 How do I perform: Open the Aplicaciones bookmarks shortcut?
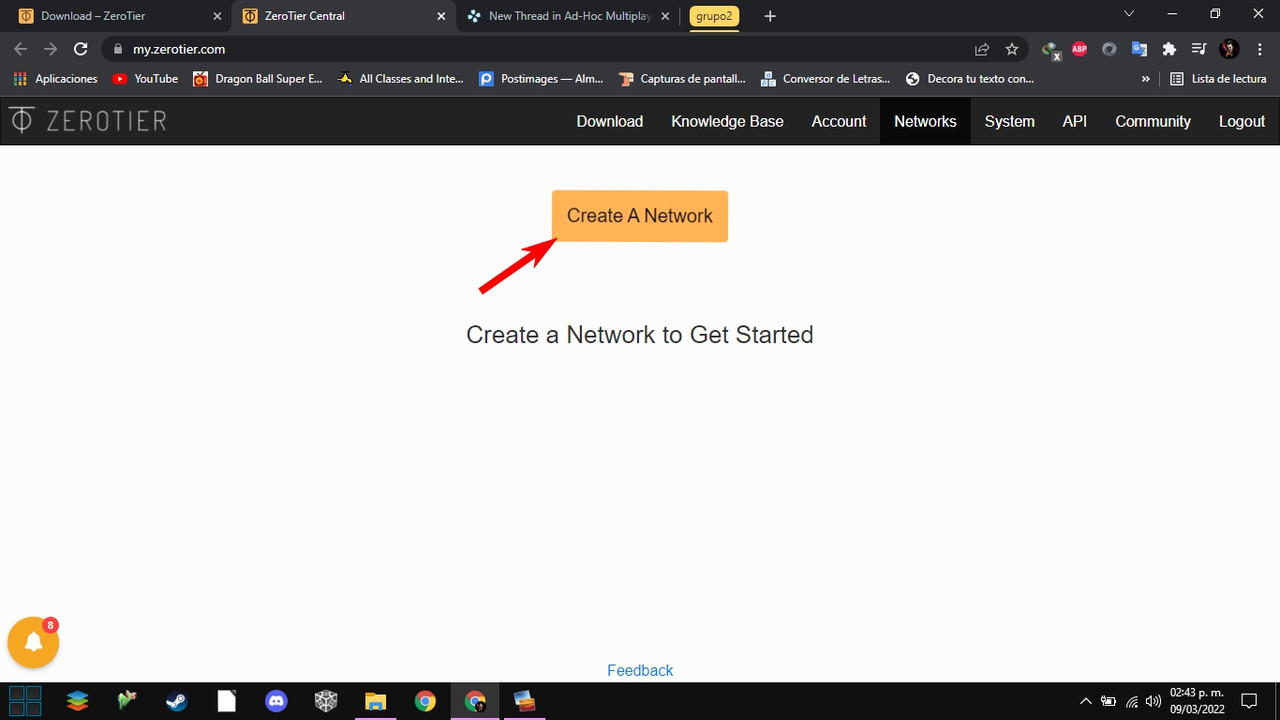coord(56,79)
